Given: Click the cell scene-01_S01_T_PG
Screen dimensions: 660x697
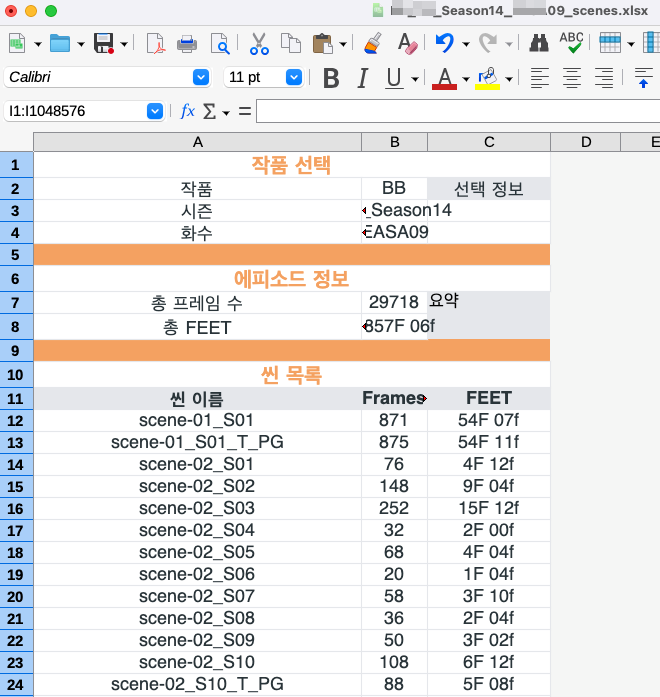Looking at the screenshot, I should 198,443.
